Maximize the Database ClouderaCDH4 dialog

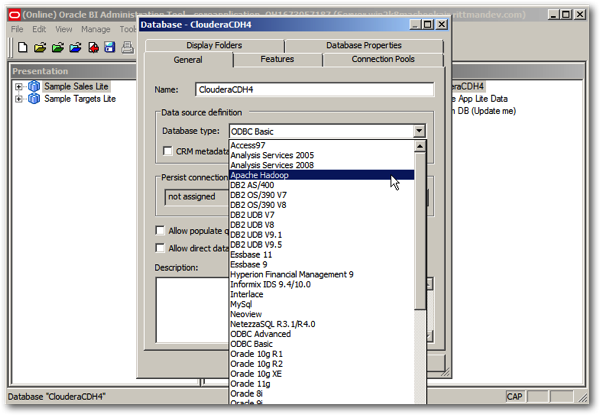(x=428, y=24)
